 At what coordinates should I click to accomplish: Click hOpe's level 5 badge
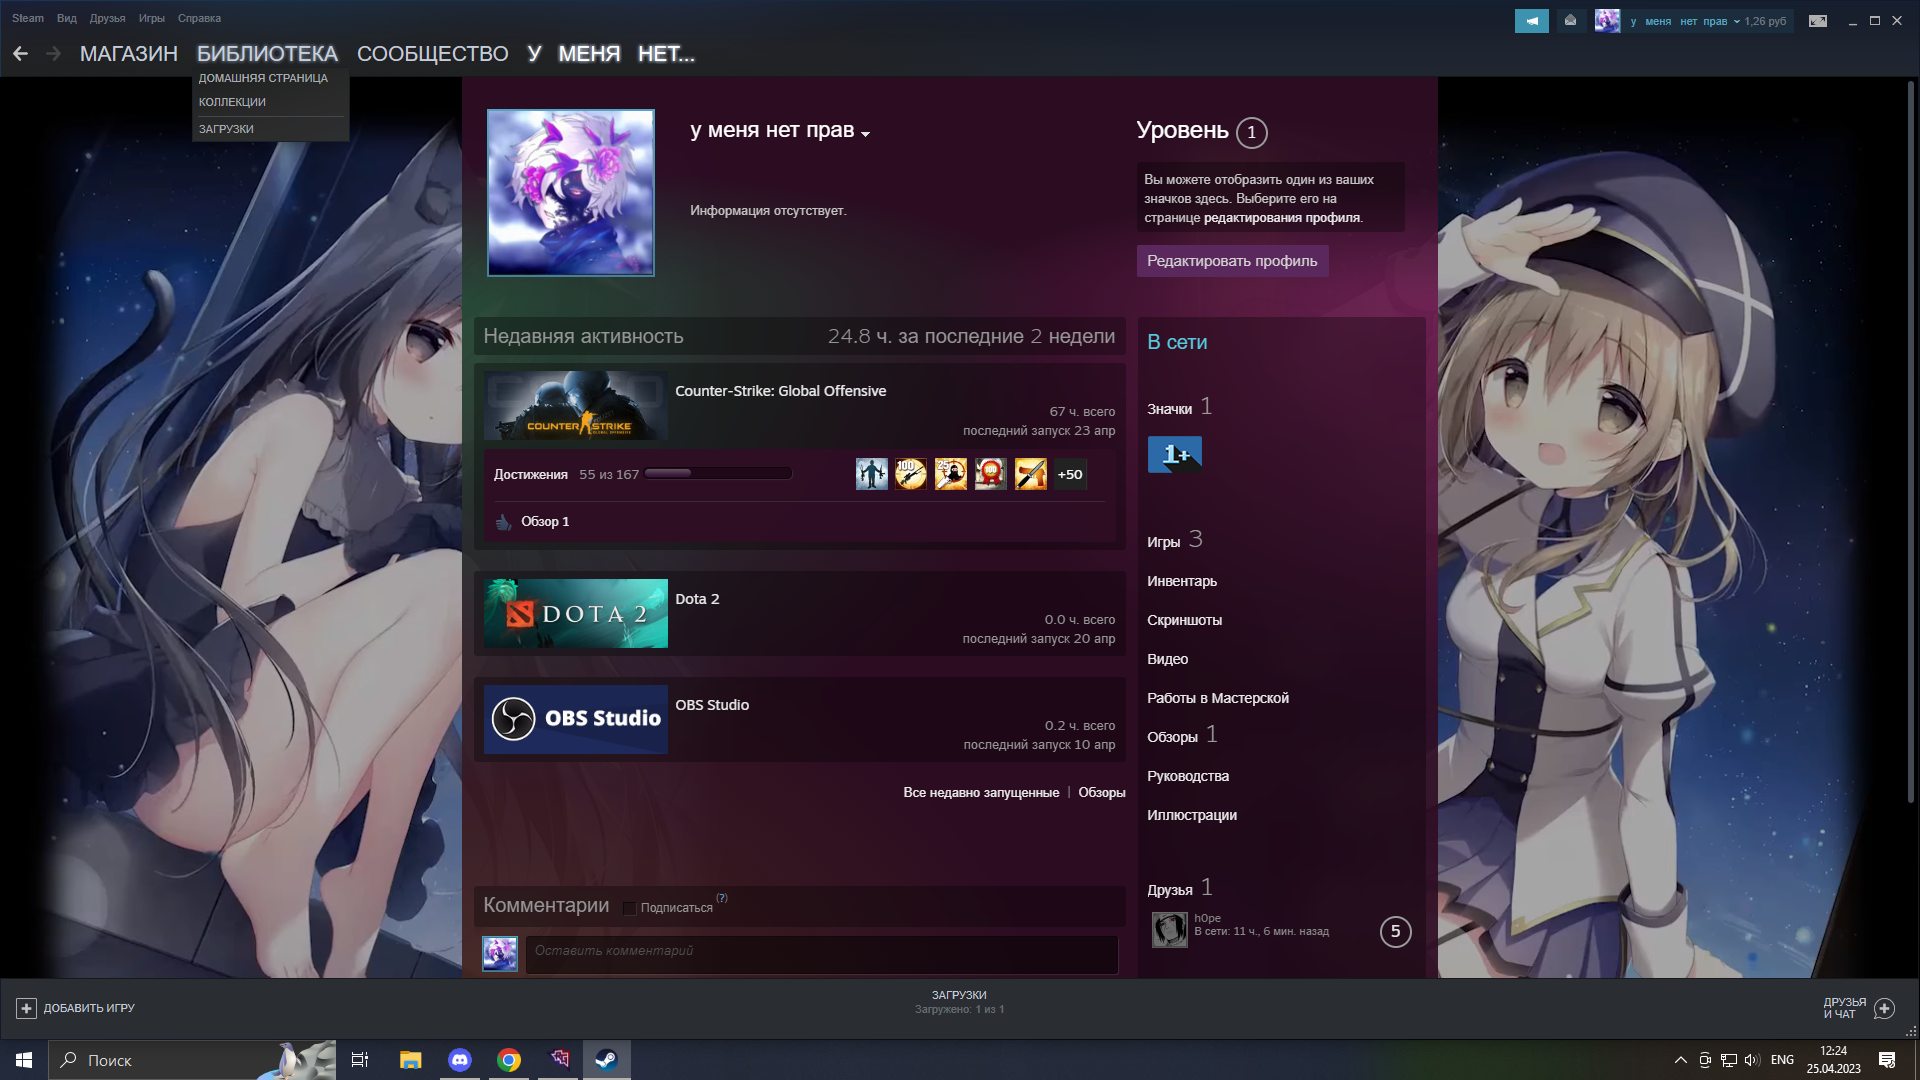pos(1395,932)
